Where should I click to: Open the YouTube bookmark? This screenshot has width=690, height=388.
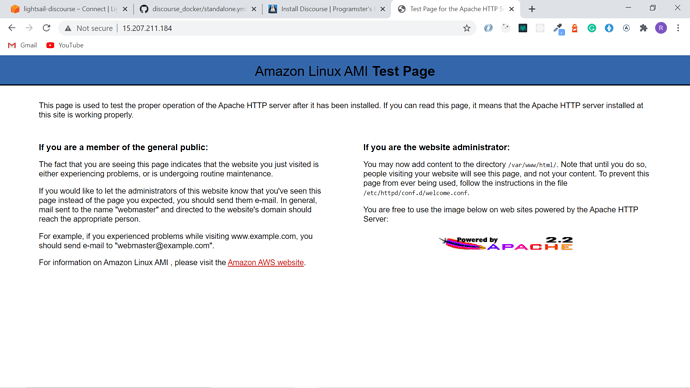point(65,45)
